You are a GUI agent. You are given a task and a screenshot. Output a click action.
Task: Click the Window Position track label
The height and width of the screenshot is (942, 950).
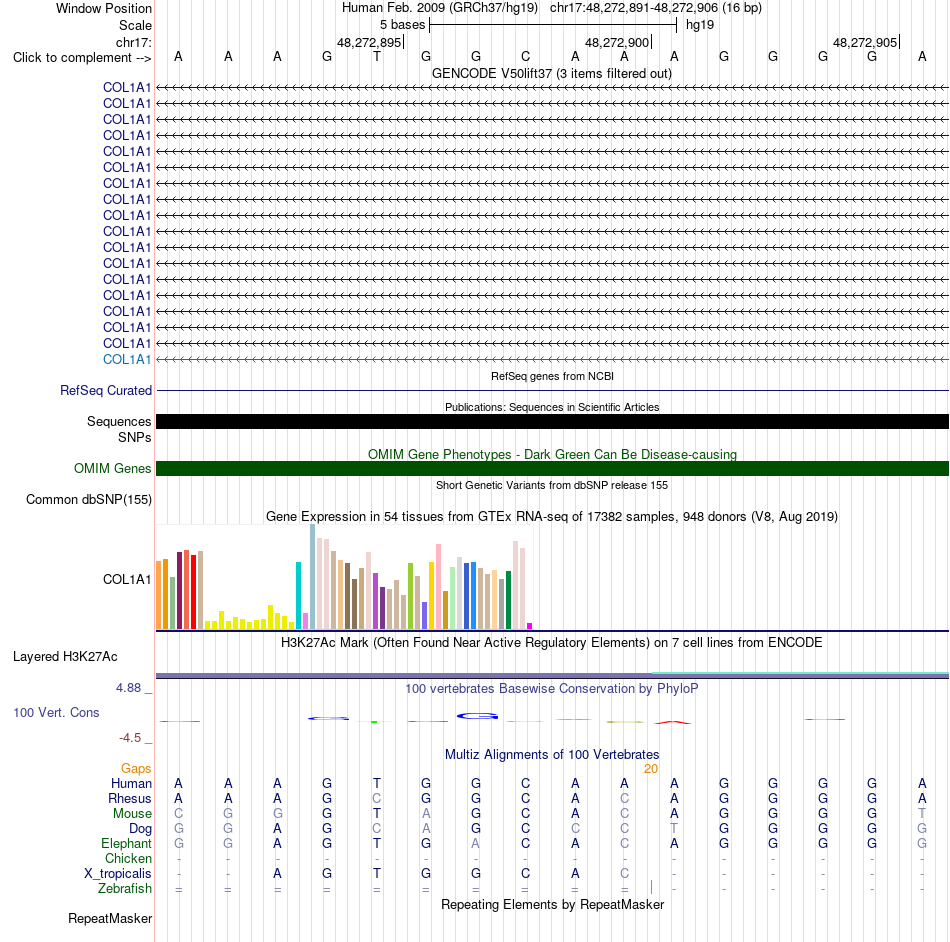[104, 8]
